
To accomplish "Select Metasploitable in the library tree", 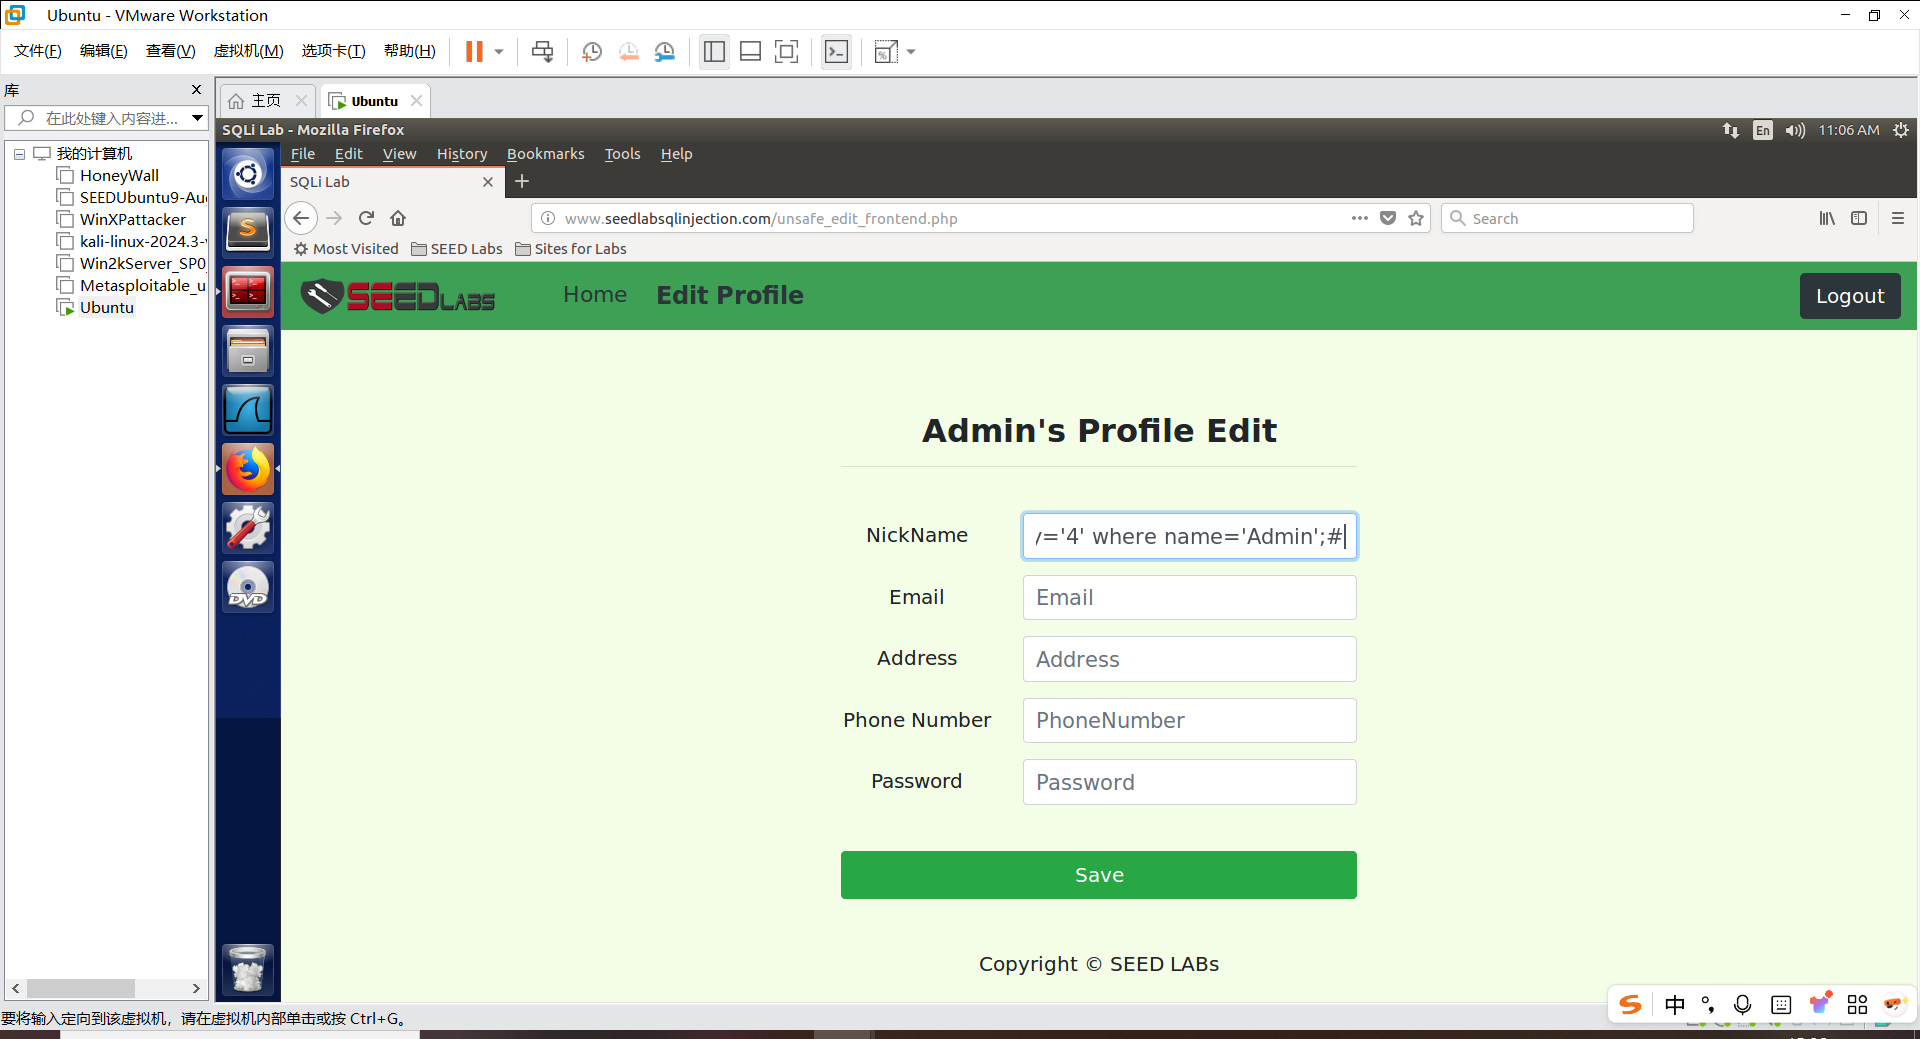I will click(132, 286).
